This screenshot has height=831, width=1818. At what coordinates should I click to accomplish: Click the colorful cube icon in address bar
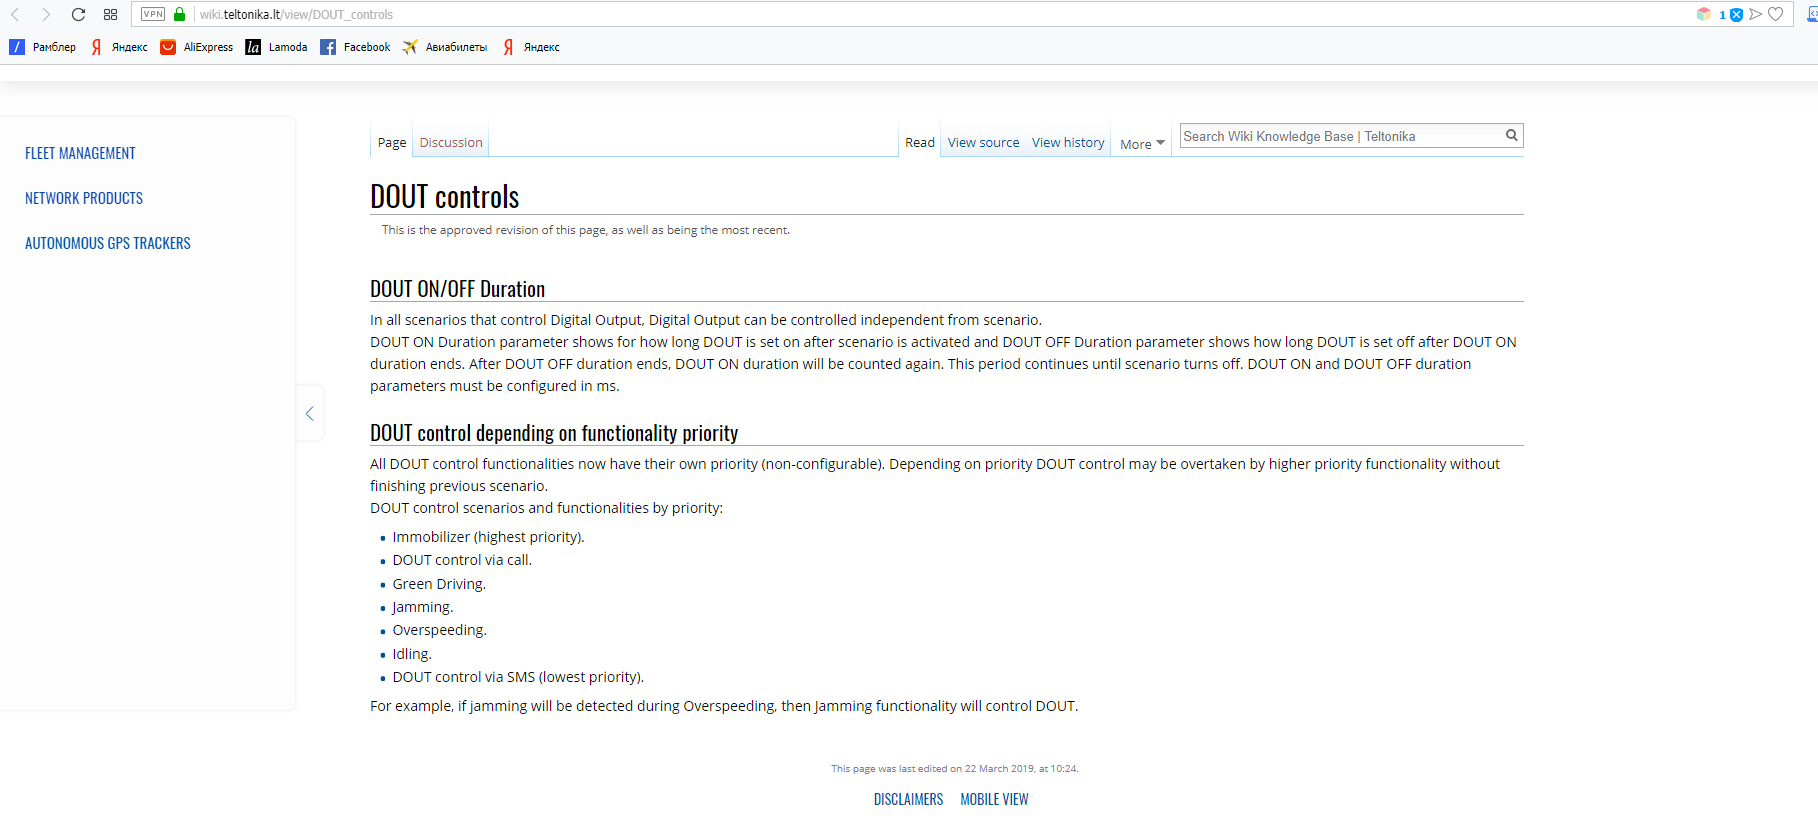[x=1704, y=14]
